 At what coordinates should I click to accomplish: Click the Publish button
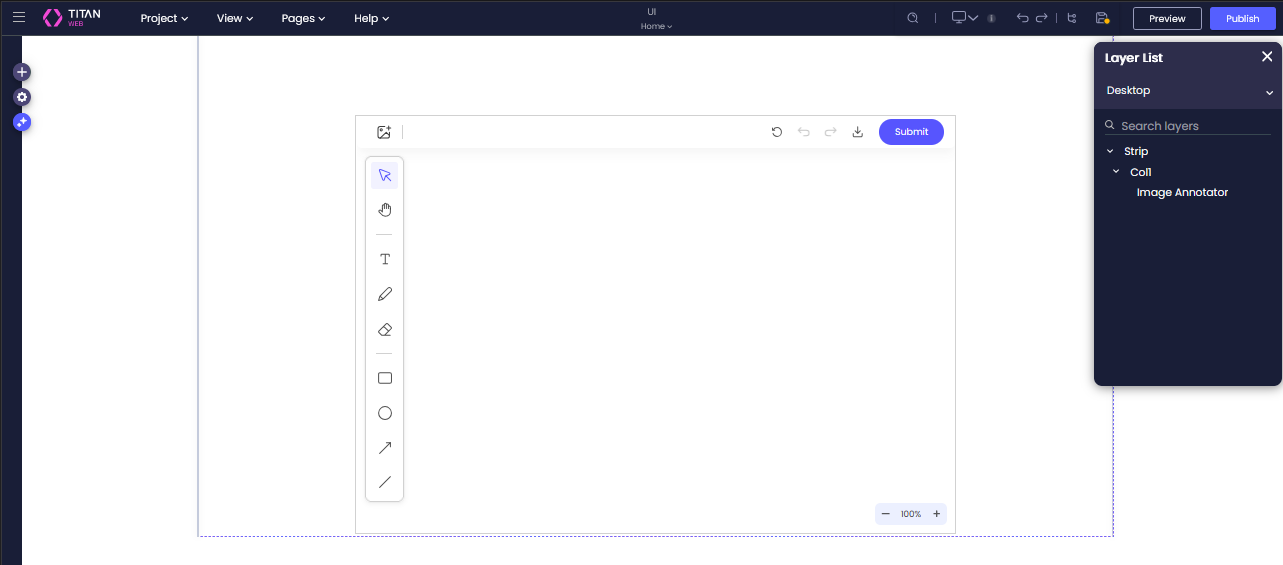[x=1243, y=18]
